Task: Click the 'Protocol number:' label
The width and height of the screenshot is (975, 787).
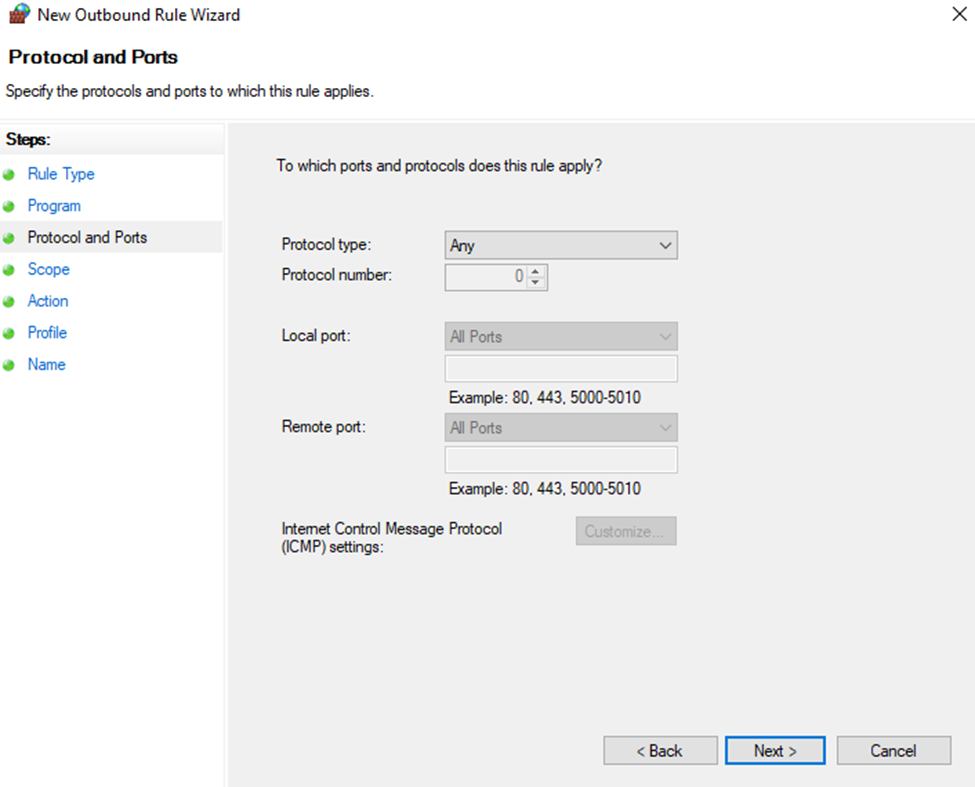Action: 336,275
